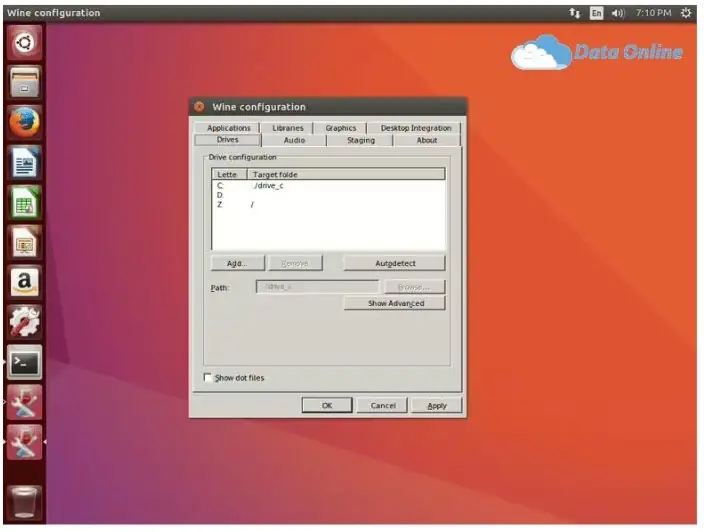Switch to the Graphics tab
Screen dimensions: 704x532
pyautogui.click(x=341, y=128)
